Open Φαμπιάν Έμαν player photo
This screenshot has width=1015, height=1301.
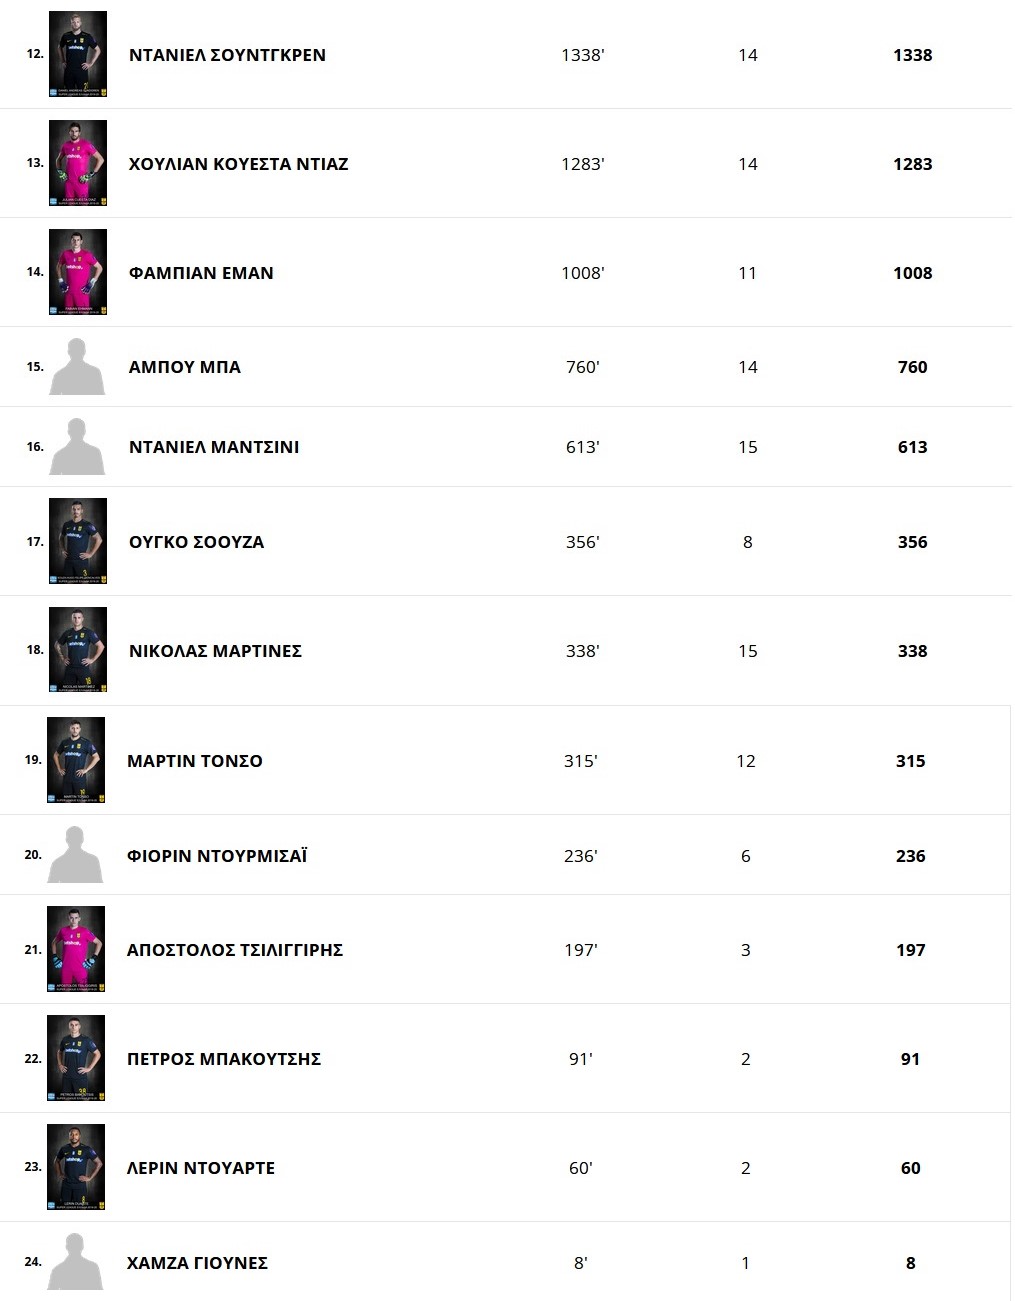pyautogui.click(x=78, y=272)
